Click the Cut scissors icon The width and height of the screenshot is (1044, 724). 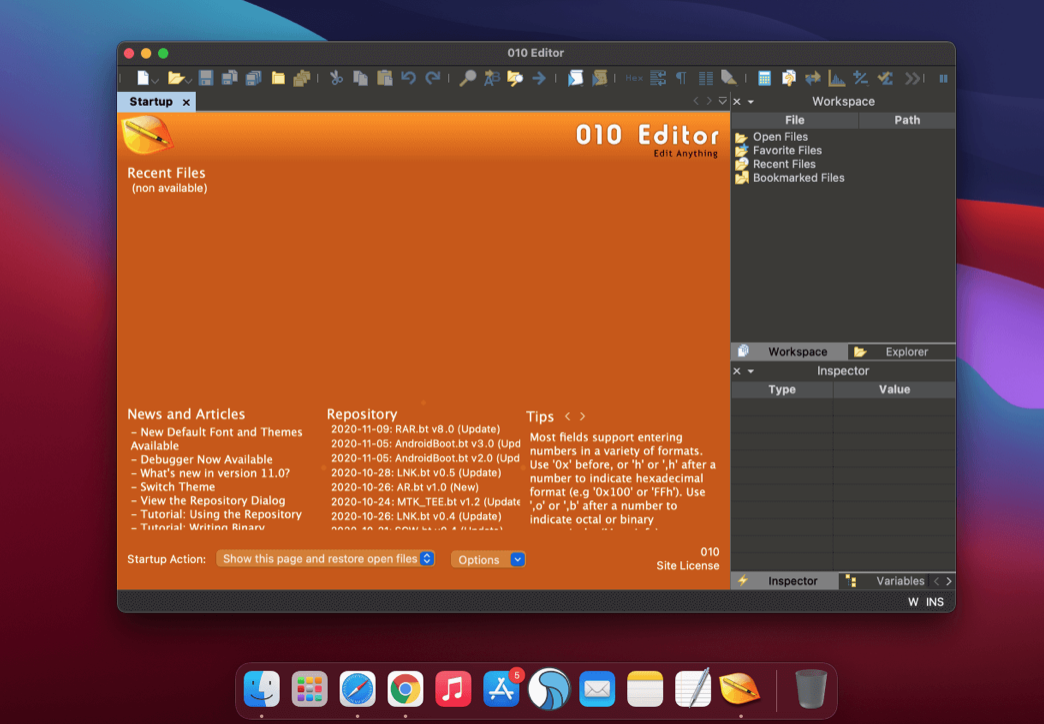[x=336, y=78]
